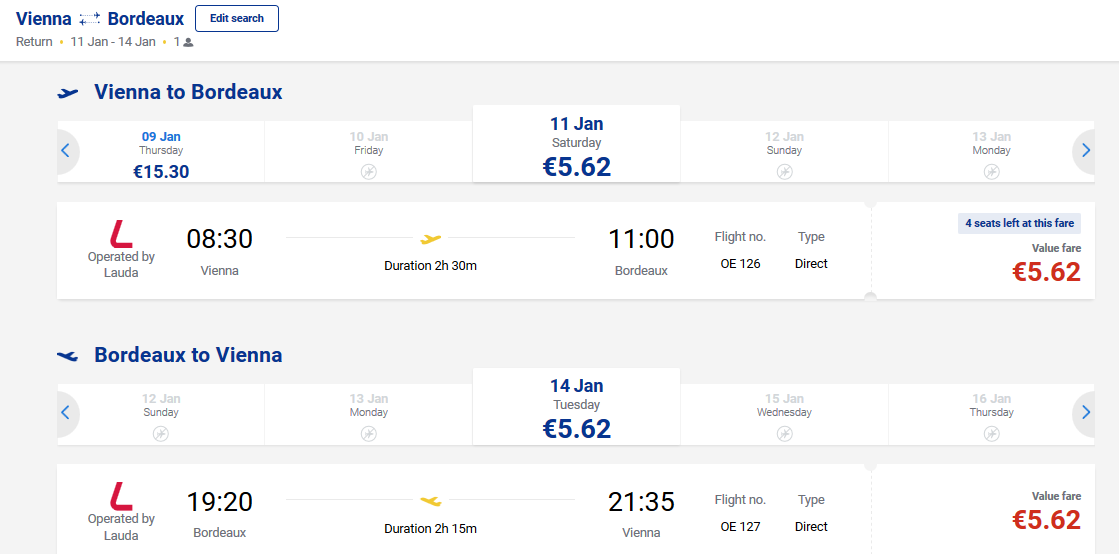Show earlier outbound dates with left arrow
This screenshot has height=554, width=1119.
[x=66, y=151]
